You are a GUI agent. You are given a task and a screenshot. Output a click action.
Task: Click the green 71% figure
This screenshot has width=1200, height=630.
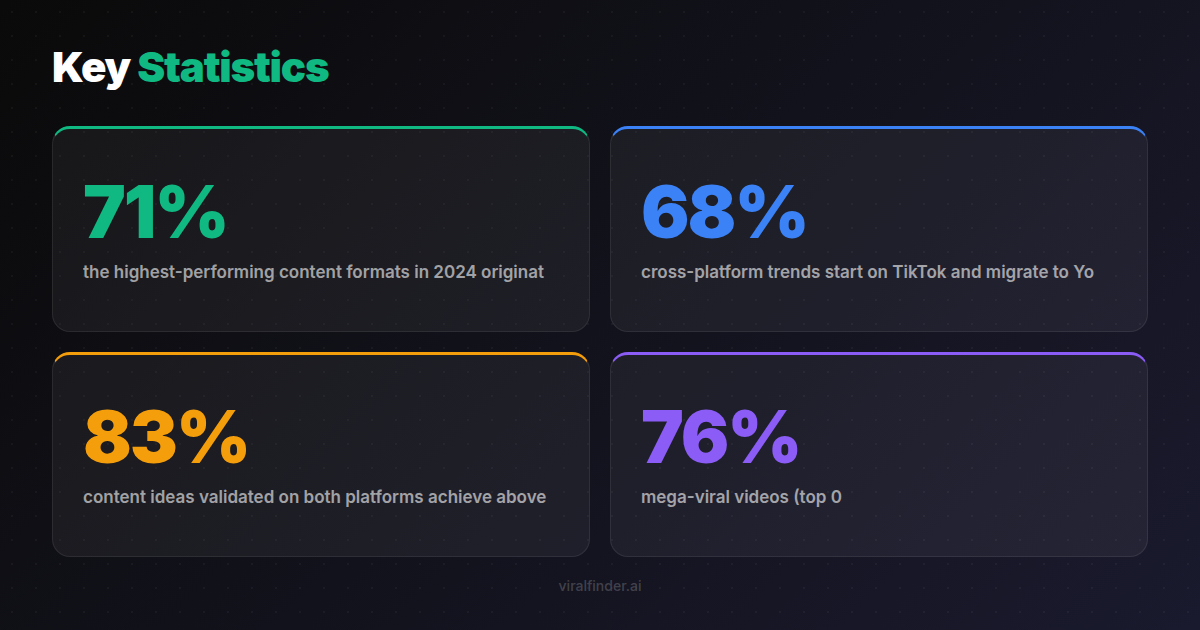coord(154,212)
